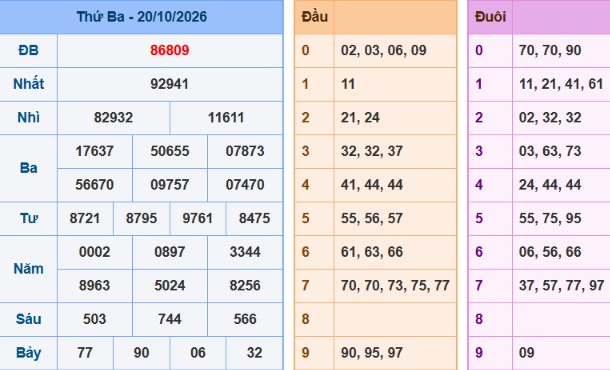Click Năm prize number 8963

95,285
